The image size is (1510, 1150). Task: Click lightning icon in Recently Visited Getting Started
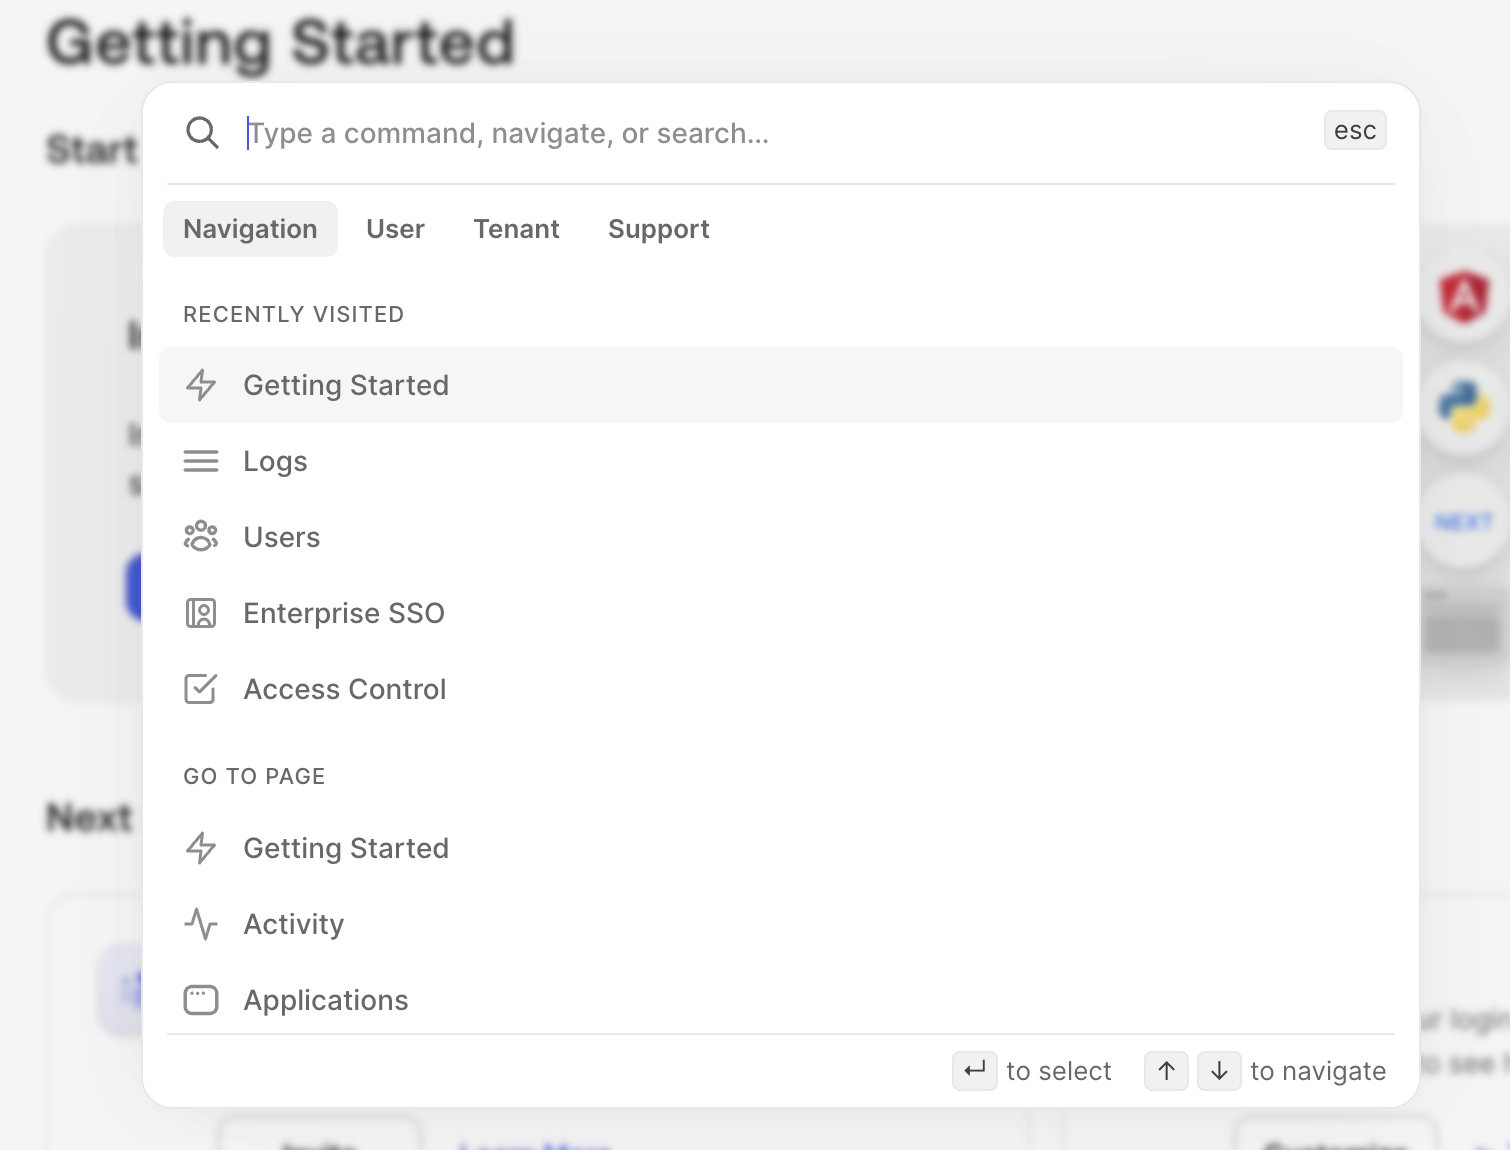pos(201,385)
